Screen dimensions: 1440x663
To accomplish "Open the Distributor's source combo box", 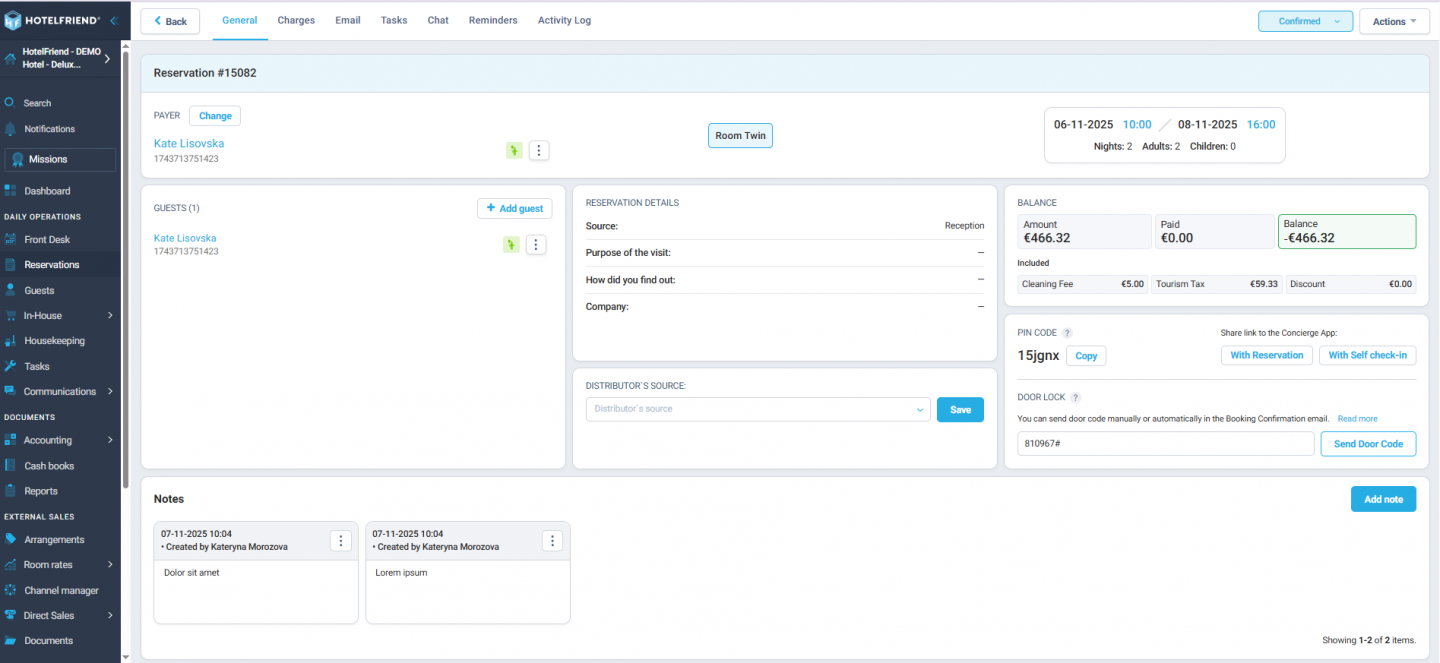I will (x=757, y=409).
